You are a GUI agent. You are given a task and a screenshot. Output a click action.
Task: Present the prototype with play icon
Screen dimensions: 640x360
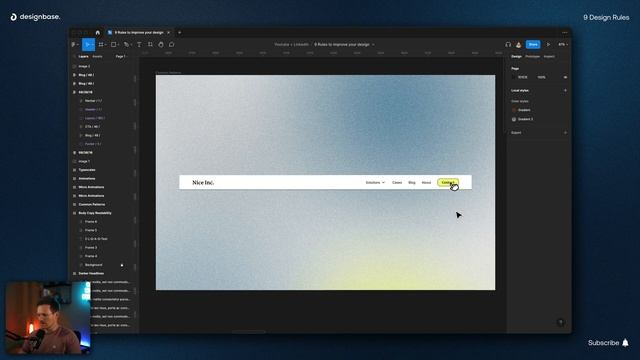tap(548, 44)
